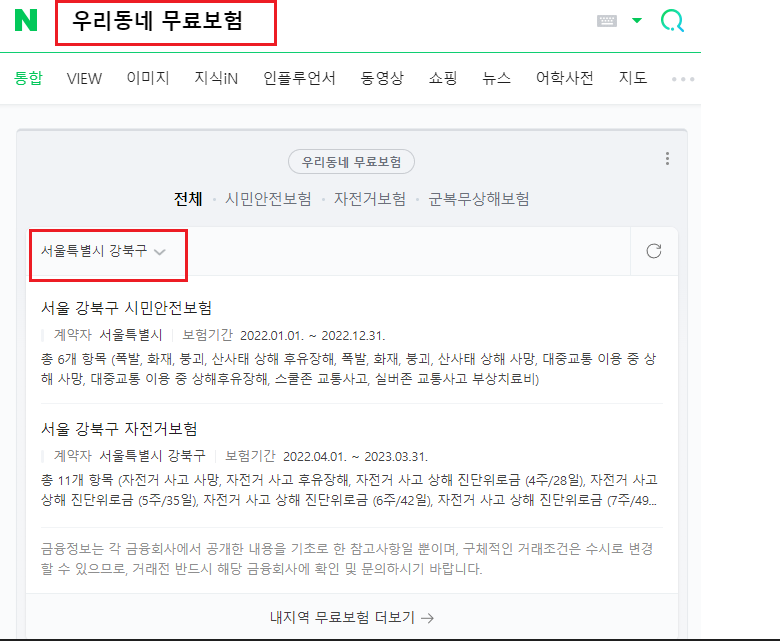Open the 인플루언서 tab

[299, 78]
